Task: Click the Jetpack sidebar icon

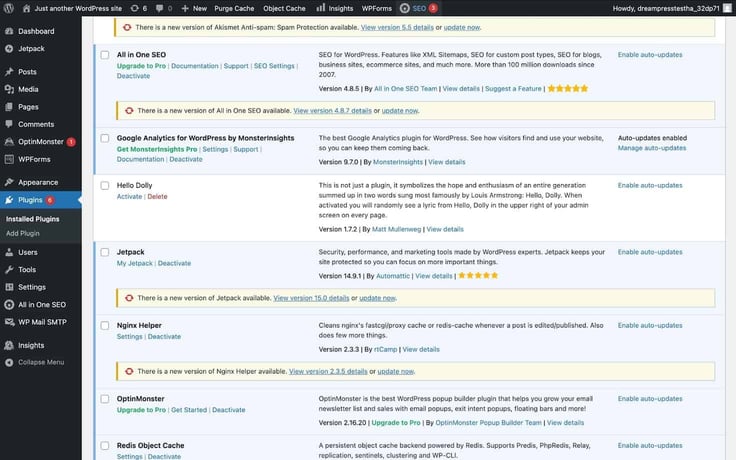Action: pyautogui.click(x=9, y=48)
